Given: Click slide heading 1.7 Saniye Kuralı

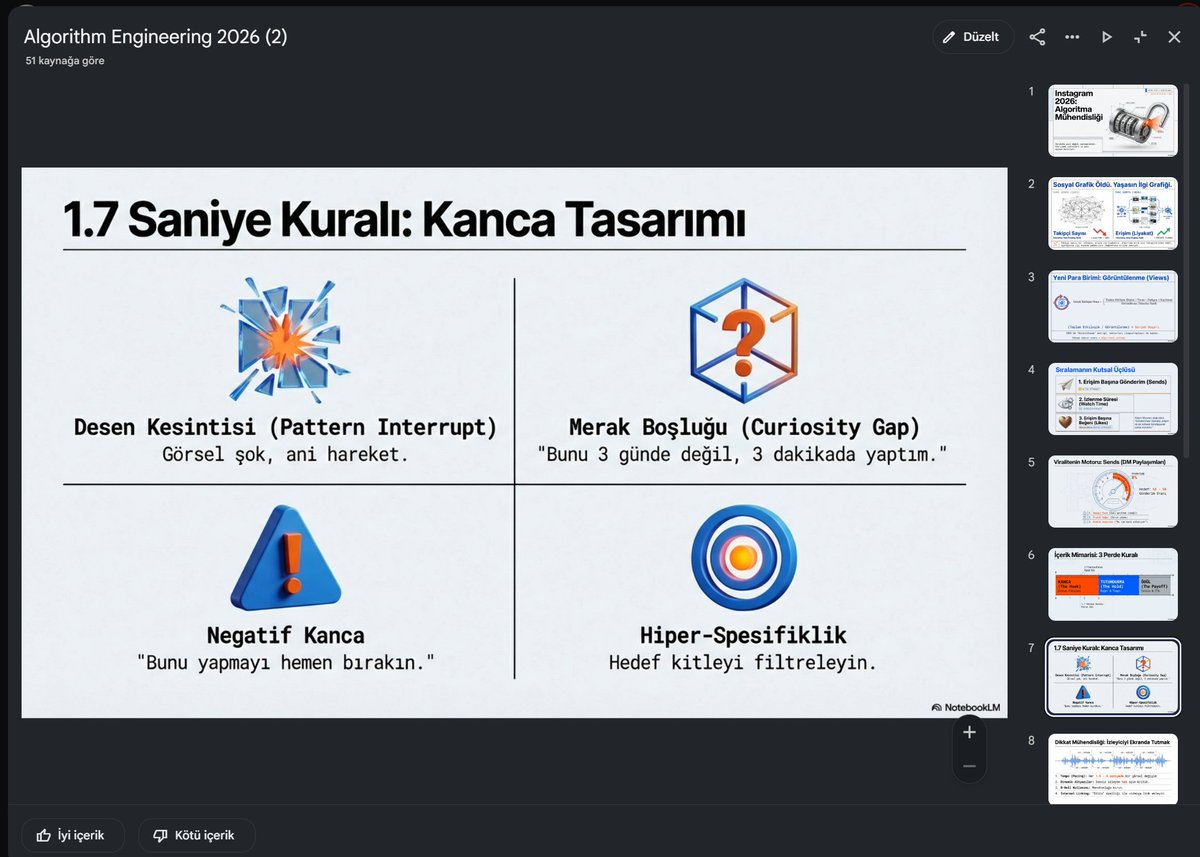Looking at the screenshot, I should [403, 220].
